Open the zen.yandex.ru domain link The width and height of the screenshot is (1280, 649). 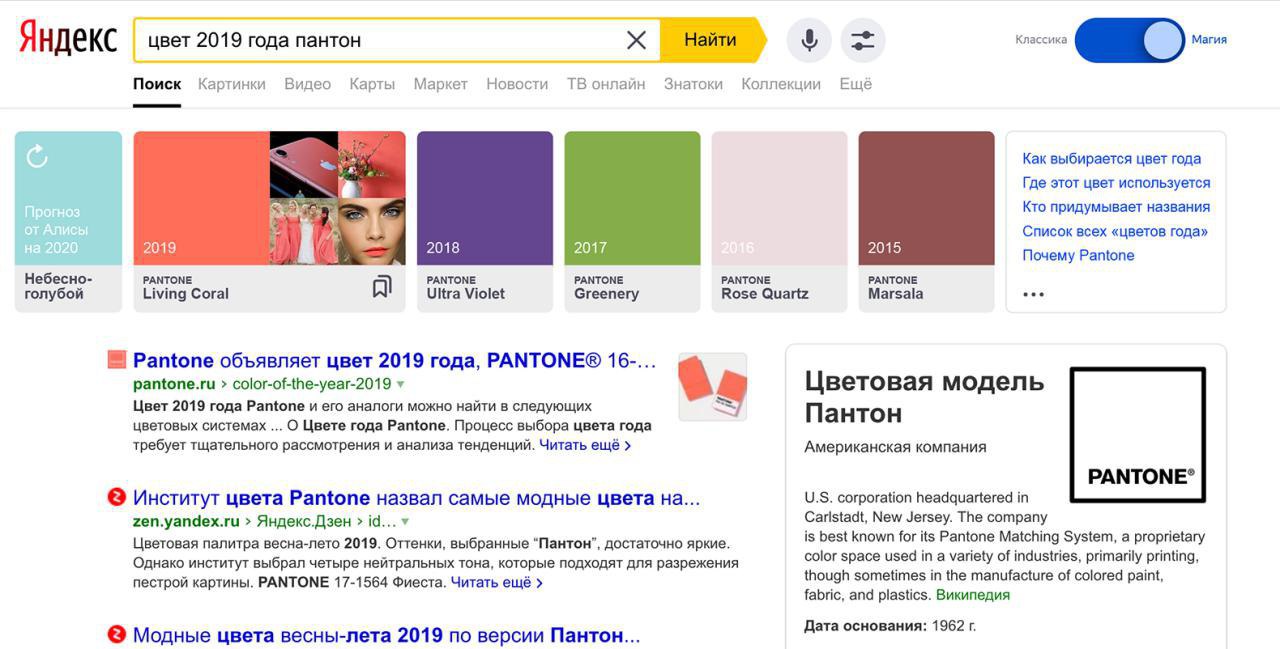(x=186, y=521)
